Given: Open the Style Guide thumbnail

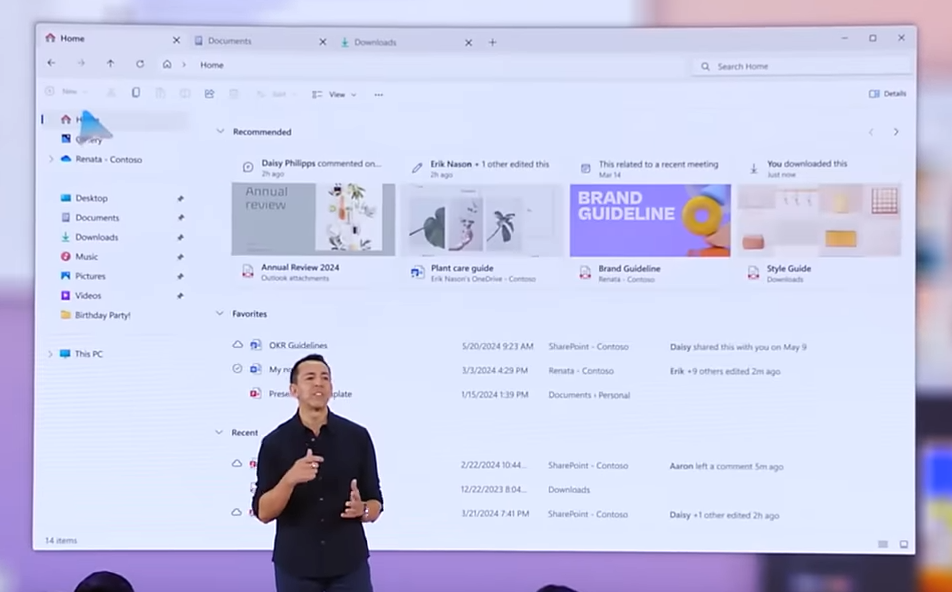Looking at the screenshot, I should pos(819,220).
